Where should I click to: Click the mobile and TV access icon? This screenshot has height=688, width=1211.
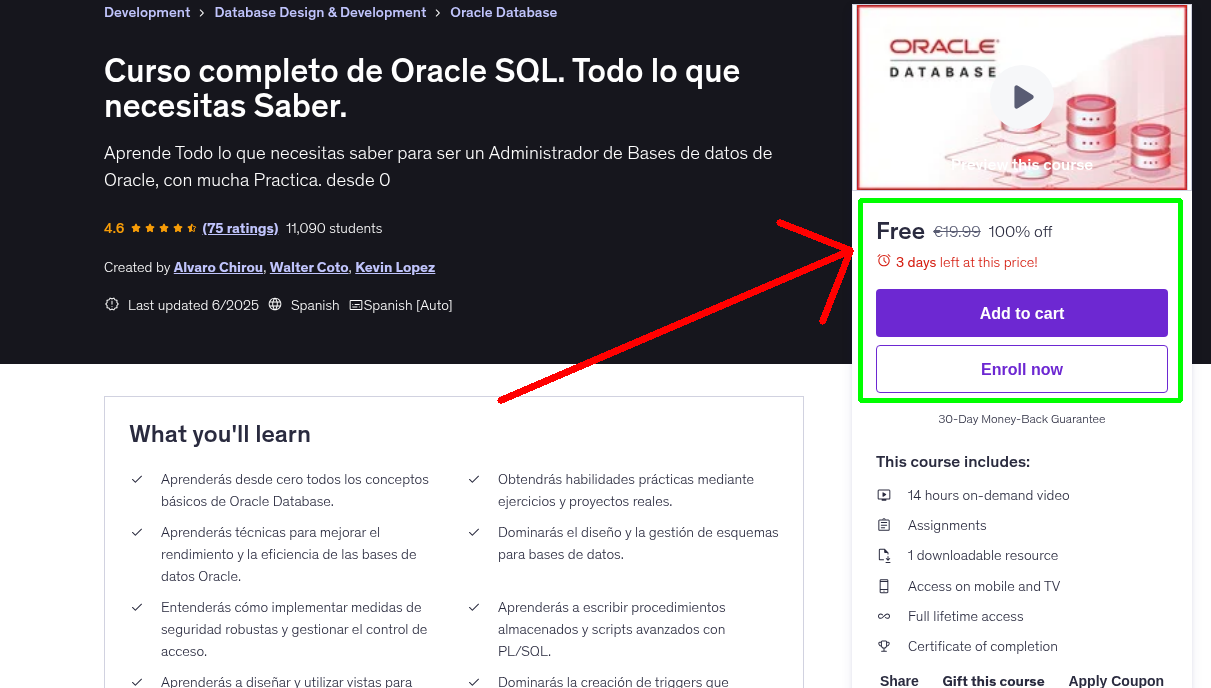tap(885, 586)
